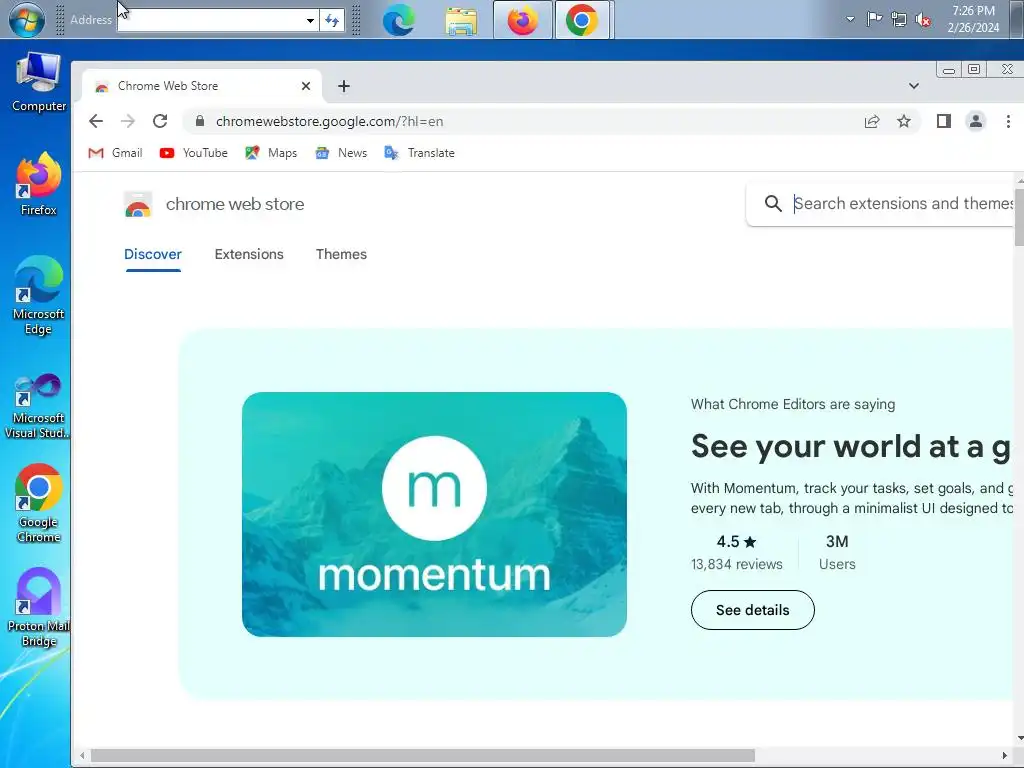Select the Computer desktop icon
1024x768 pixels.
pos(39,82)
